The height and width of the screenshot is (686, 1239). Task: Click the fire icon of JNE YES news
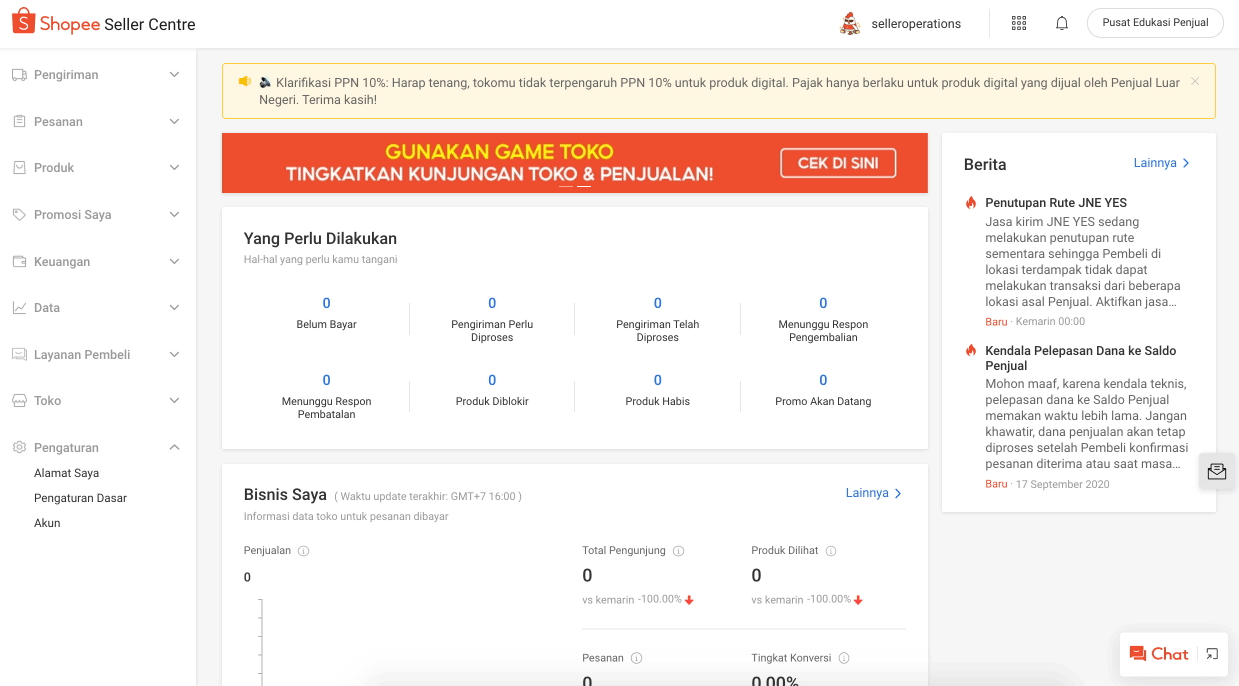click(x=970, y=203)
